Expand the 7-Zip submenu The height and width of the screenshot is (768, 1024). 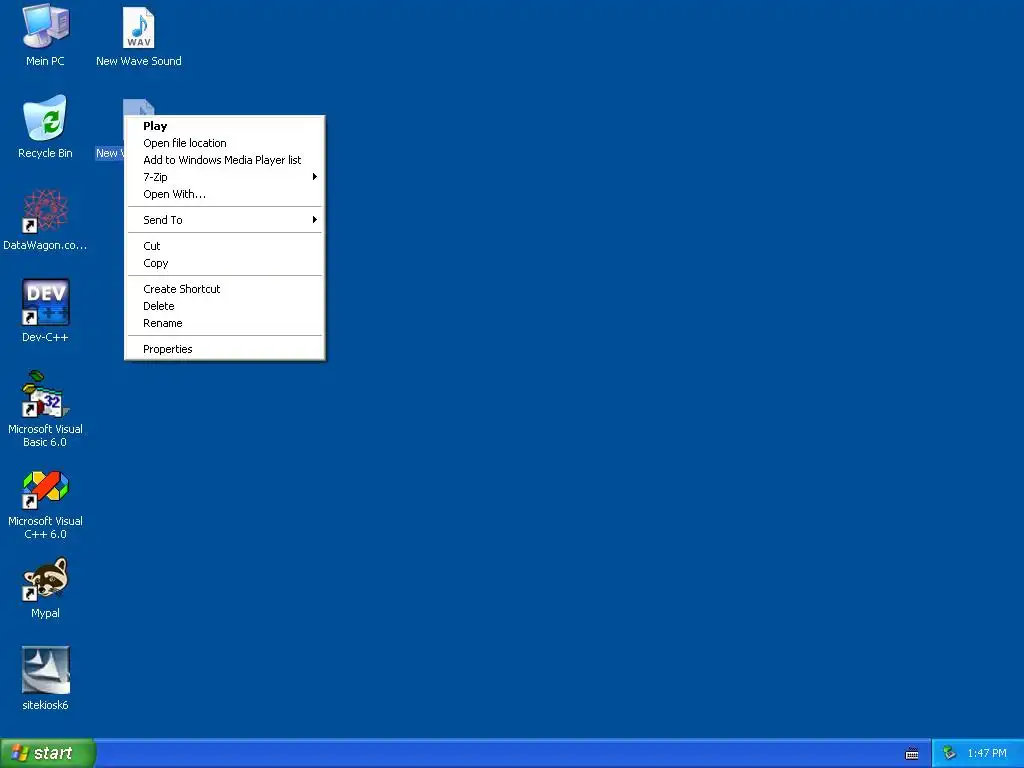[x=225, y=177]
